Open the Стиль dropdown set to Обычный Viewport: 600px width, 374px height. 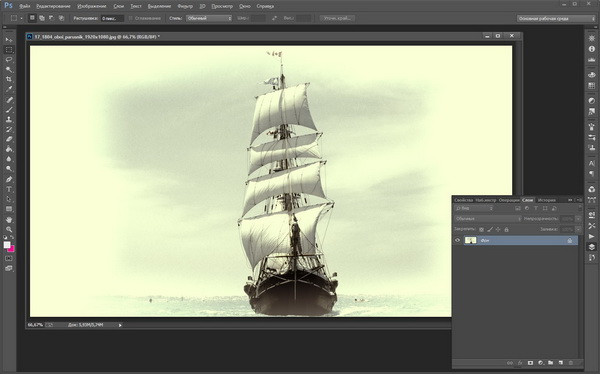pyautogui.click(x=209, y=18)
